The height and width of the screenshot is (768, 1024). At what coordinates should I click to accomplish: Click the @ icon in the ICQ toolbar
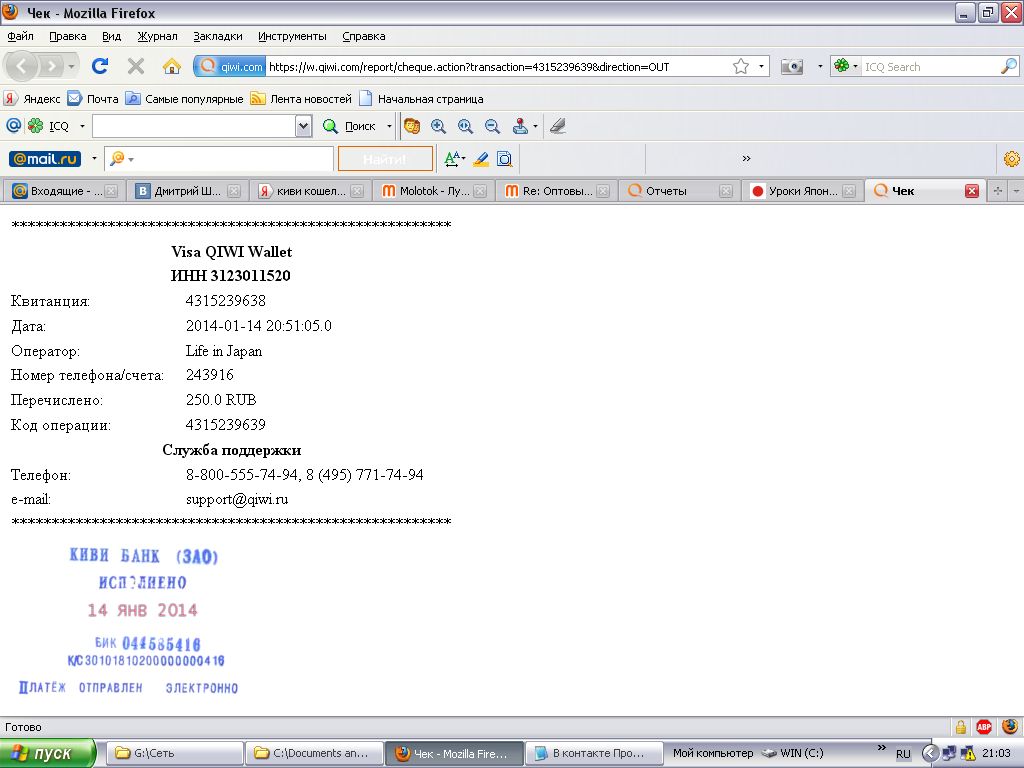(x=13, y=125)
